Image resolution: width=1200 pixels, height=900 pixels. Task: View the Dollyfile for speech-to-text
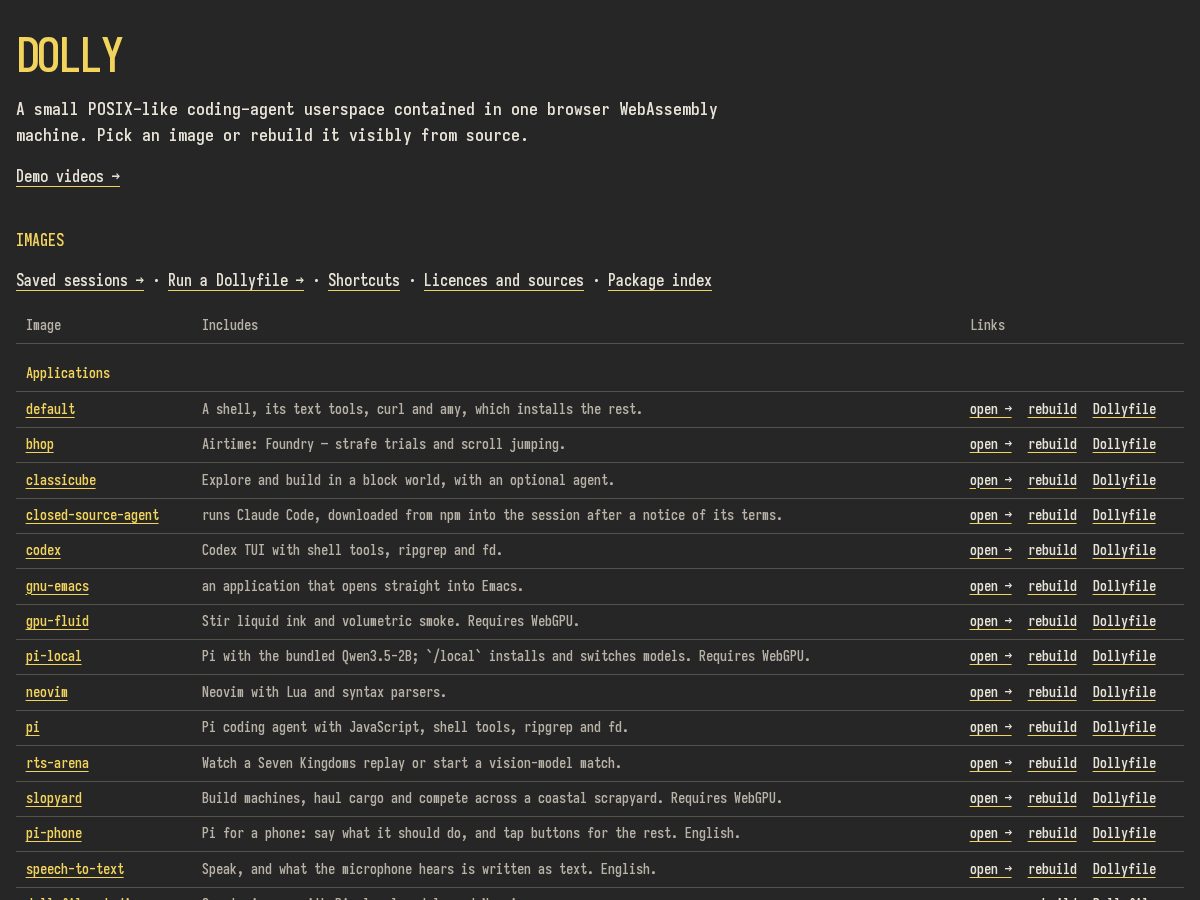pos(1124,869)
